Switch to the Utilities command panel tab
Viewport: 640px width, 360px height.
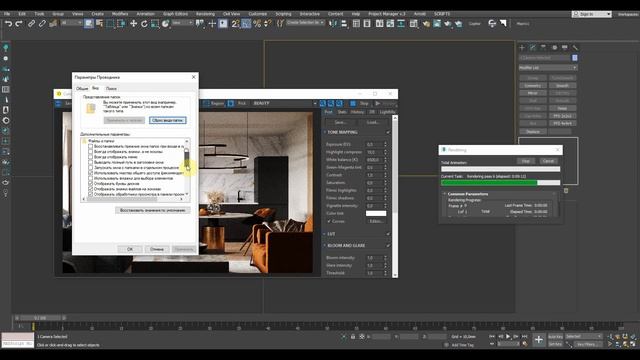(x=575, y=48)
